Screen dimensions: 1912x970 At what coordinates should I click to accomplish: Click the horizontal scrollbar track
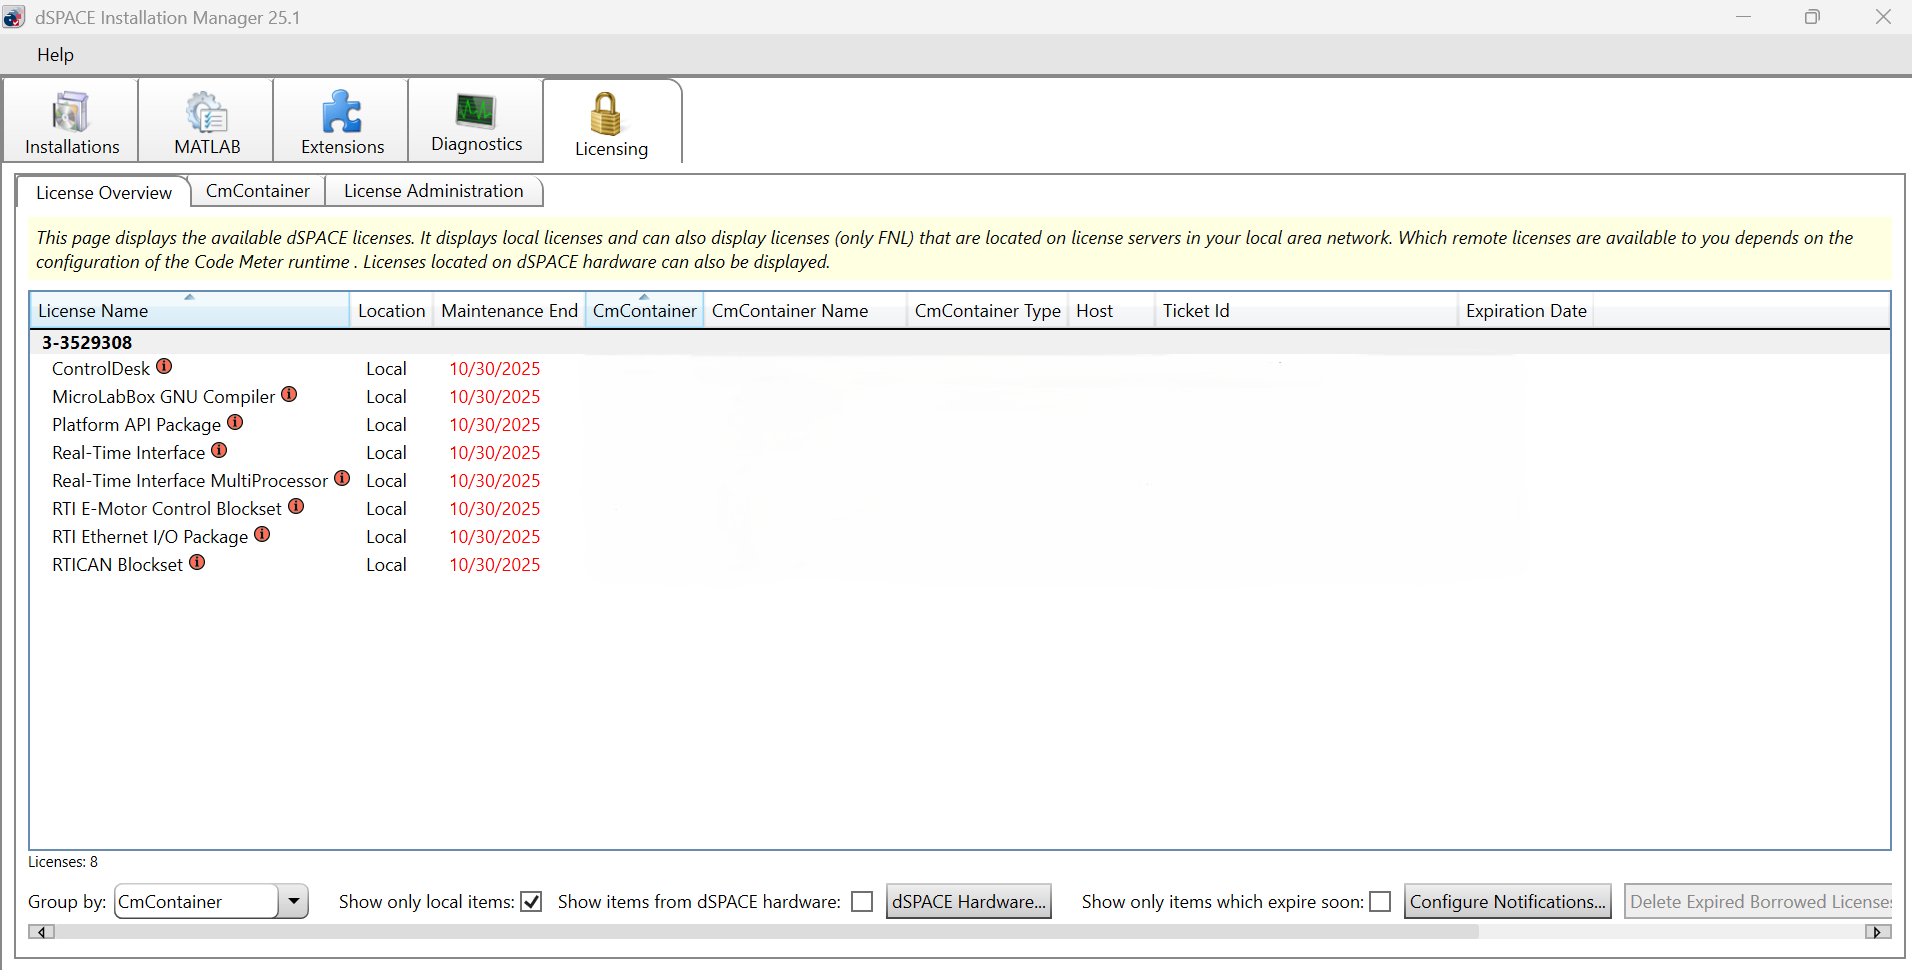pyautogui.click(x=1670, y=932)
